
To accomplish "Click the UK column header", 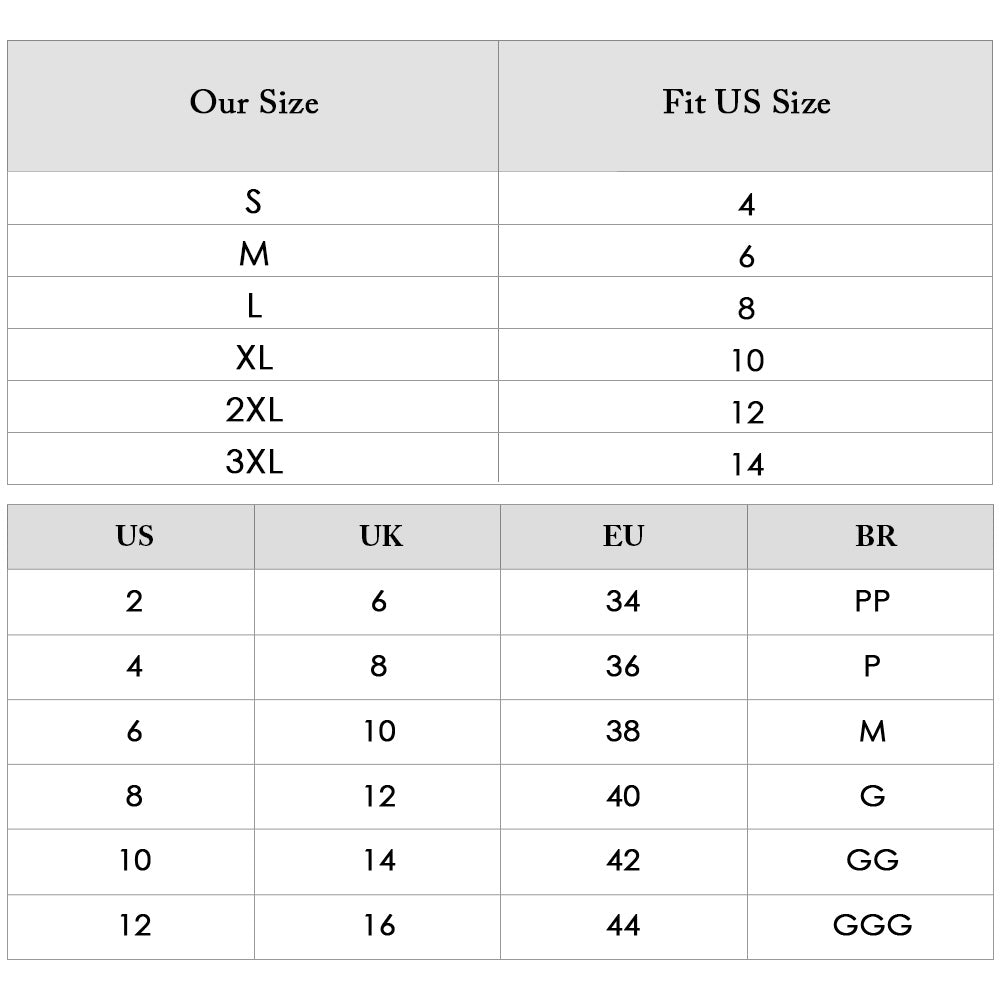I will [x=381, y=537].
